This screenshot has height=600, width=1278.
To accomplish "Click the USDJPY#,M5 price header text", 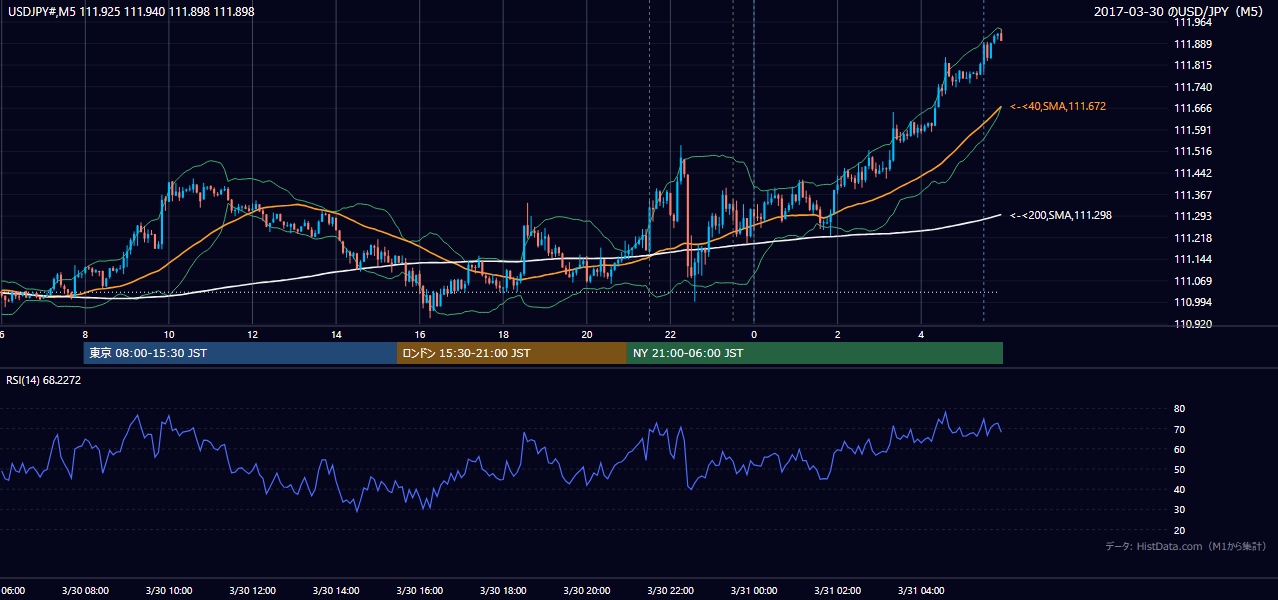I will 129,11.
